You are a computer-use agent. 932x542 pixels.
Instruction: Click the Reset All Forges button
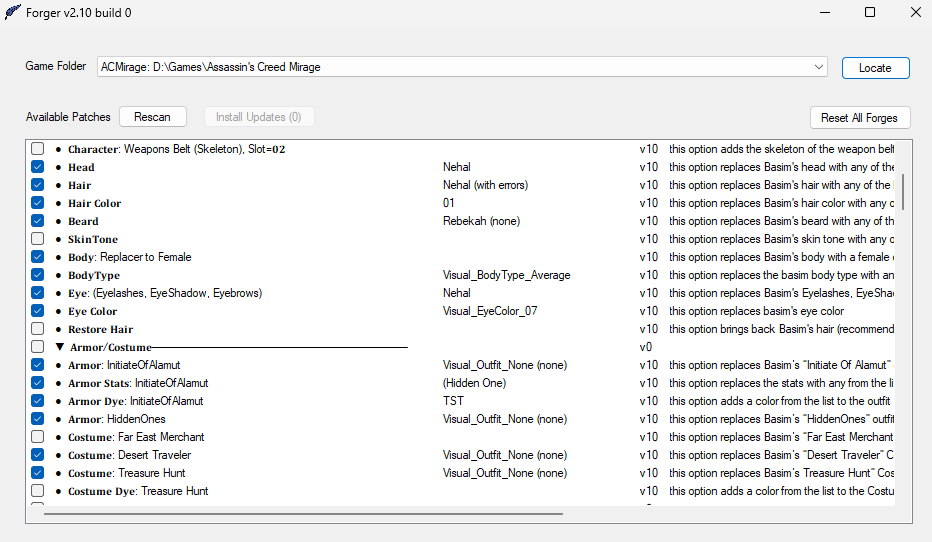(x=859, y=118)
